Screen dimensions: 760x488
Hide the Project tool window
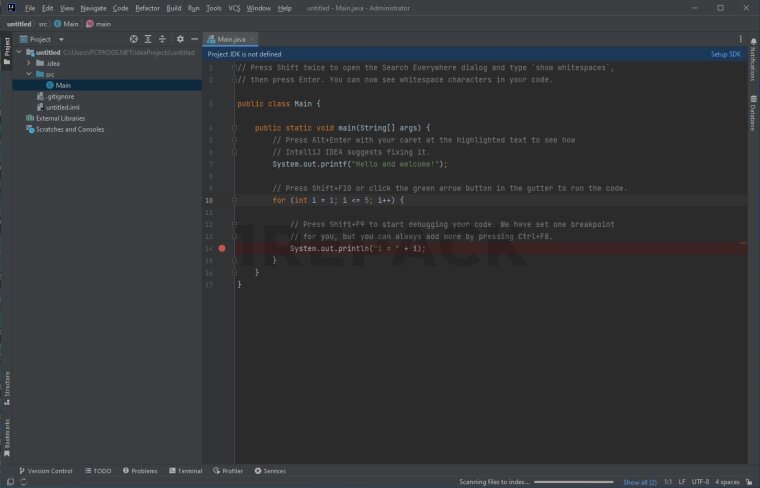(x=193, y=39)
